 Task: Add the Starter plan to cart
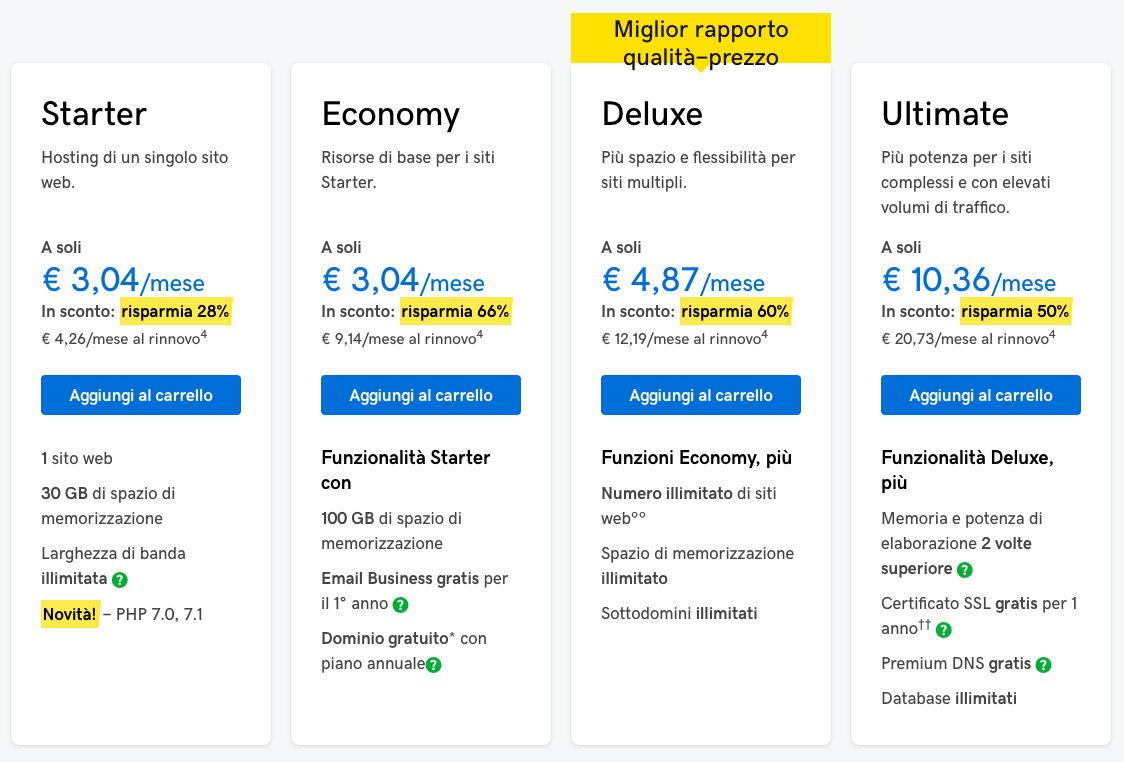140,395
